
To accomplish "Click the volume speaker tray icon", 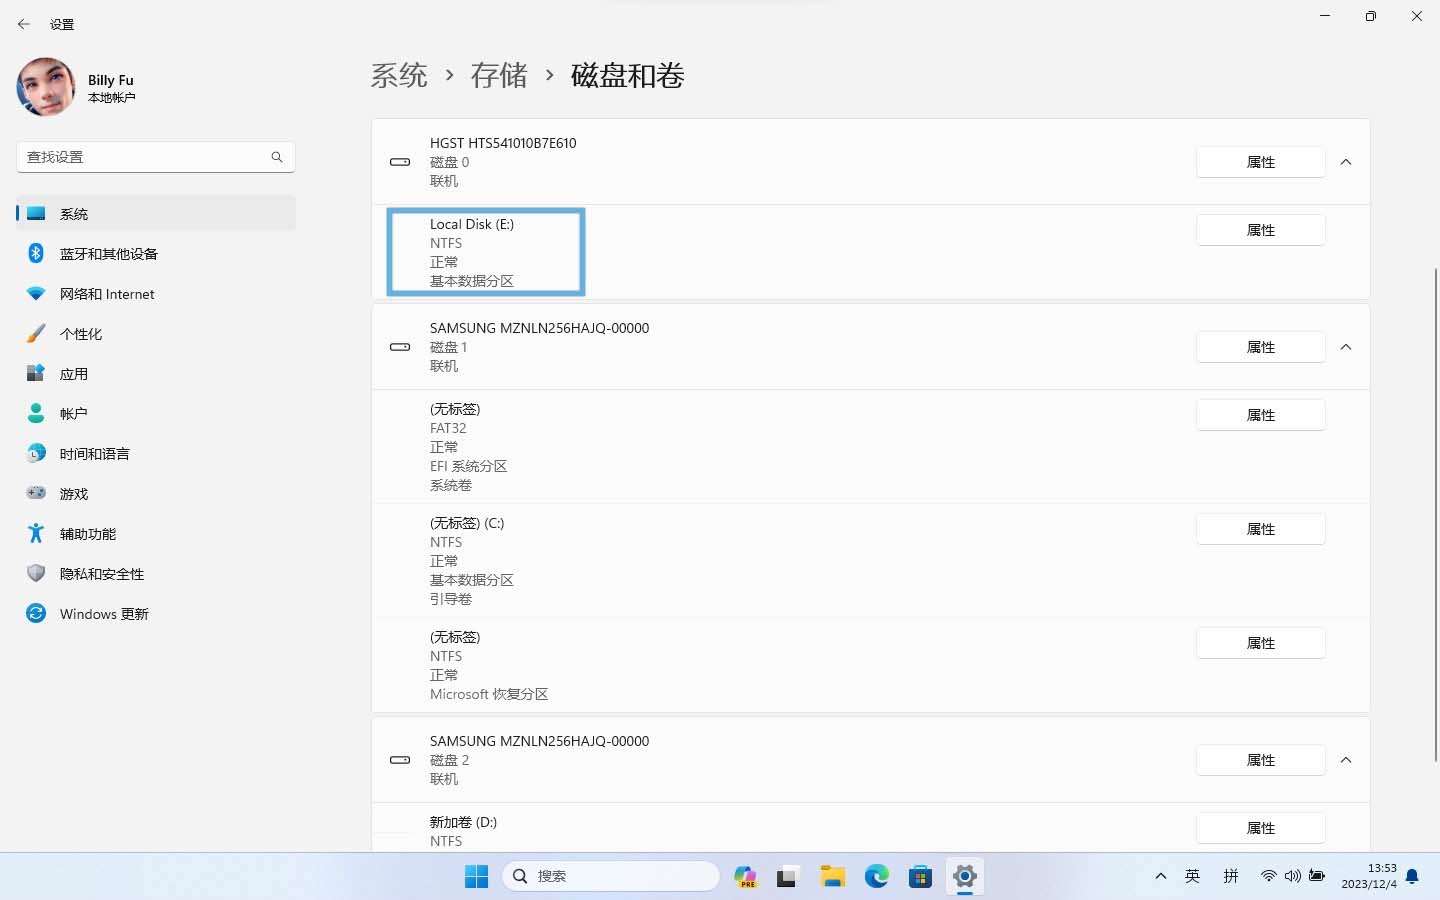I will pyautogui.click(x=1293, y=876).
